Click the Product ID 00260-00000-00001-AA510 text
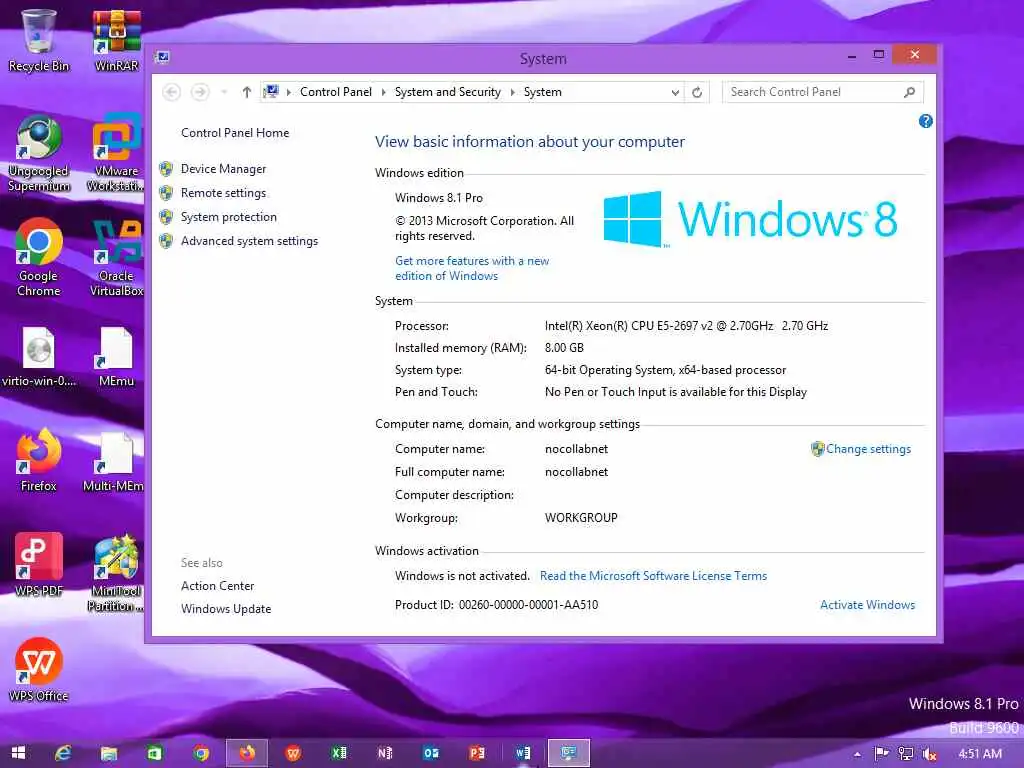 (x=496, y=605)
